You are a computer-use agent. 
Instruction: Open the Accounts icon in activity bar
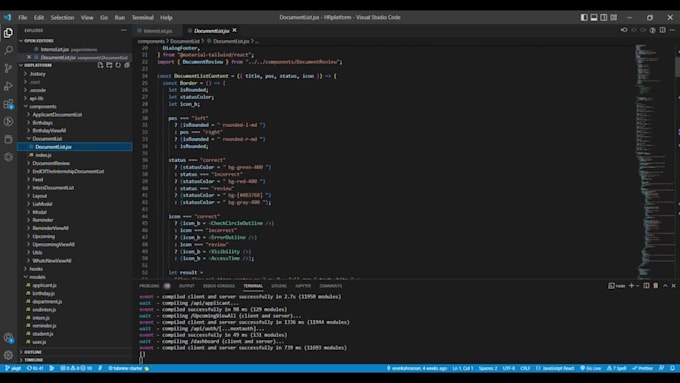point(8,338)
